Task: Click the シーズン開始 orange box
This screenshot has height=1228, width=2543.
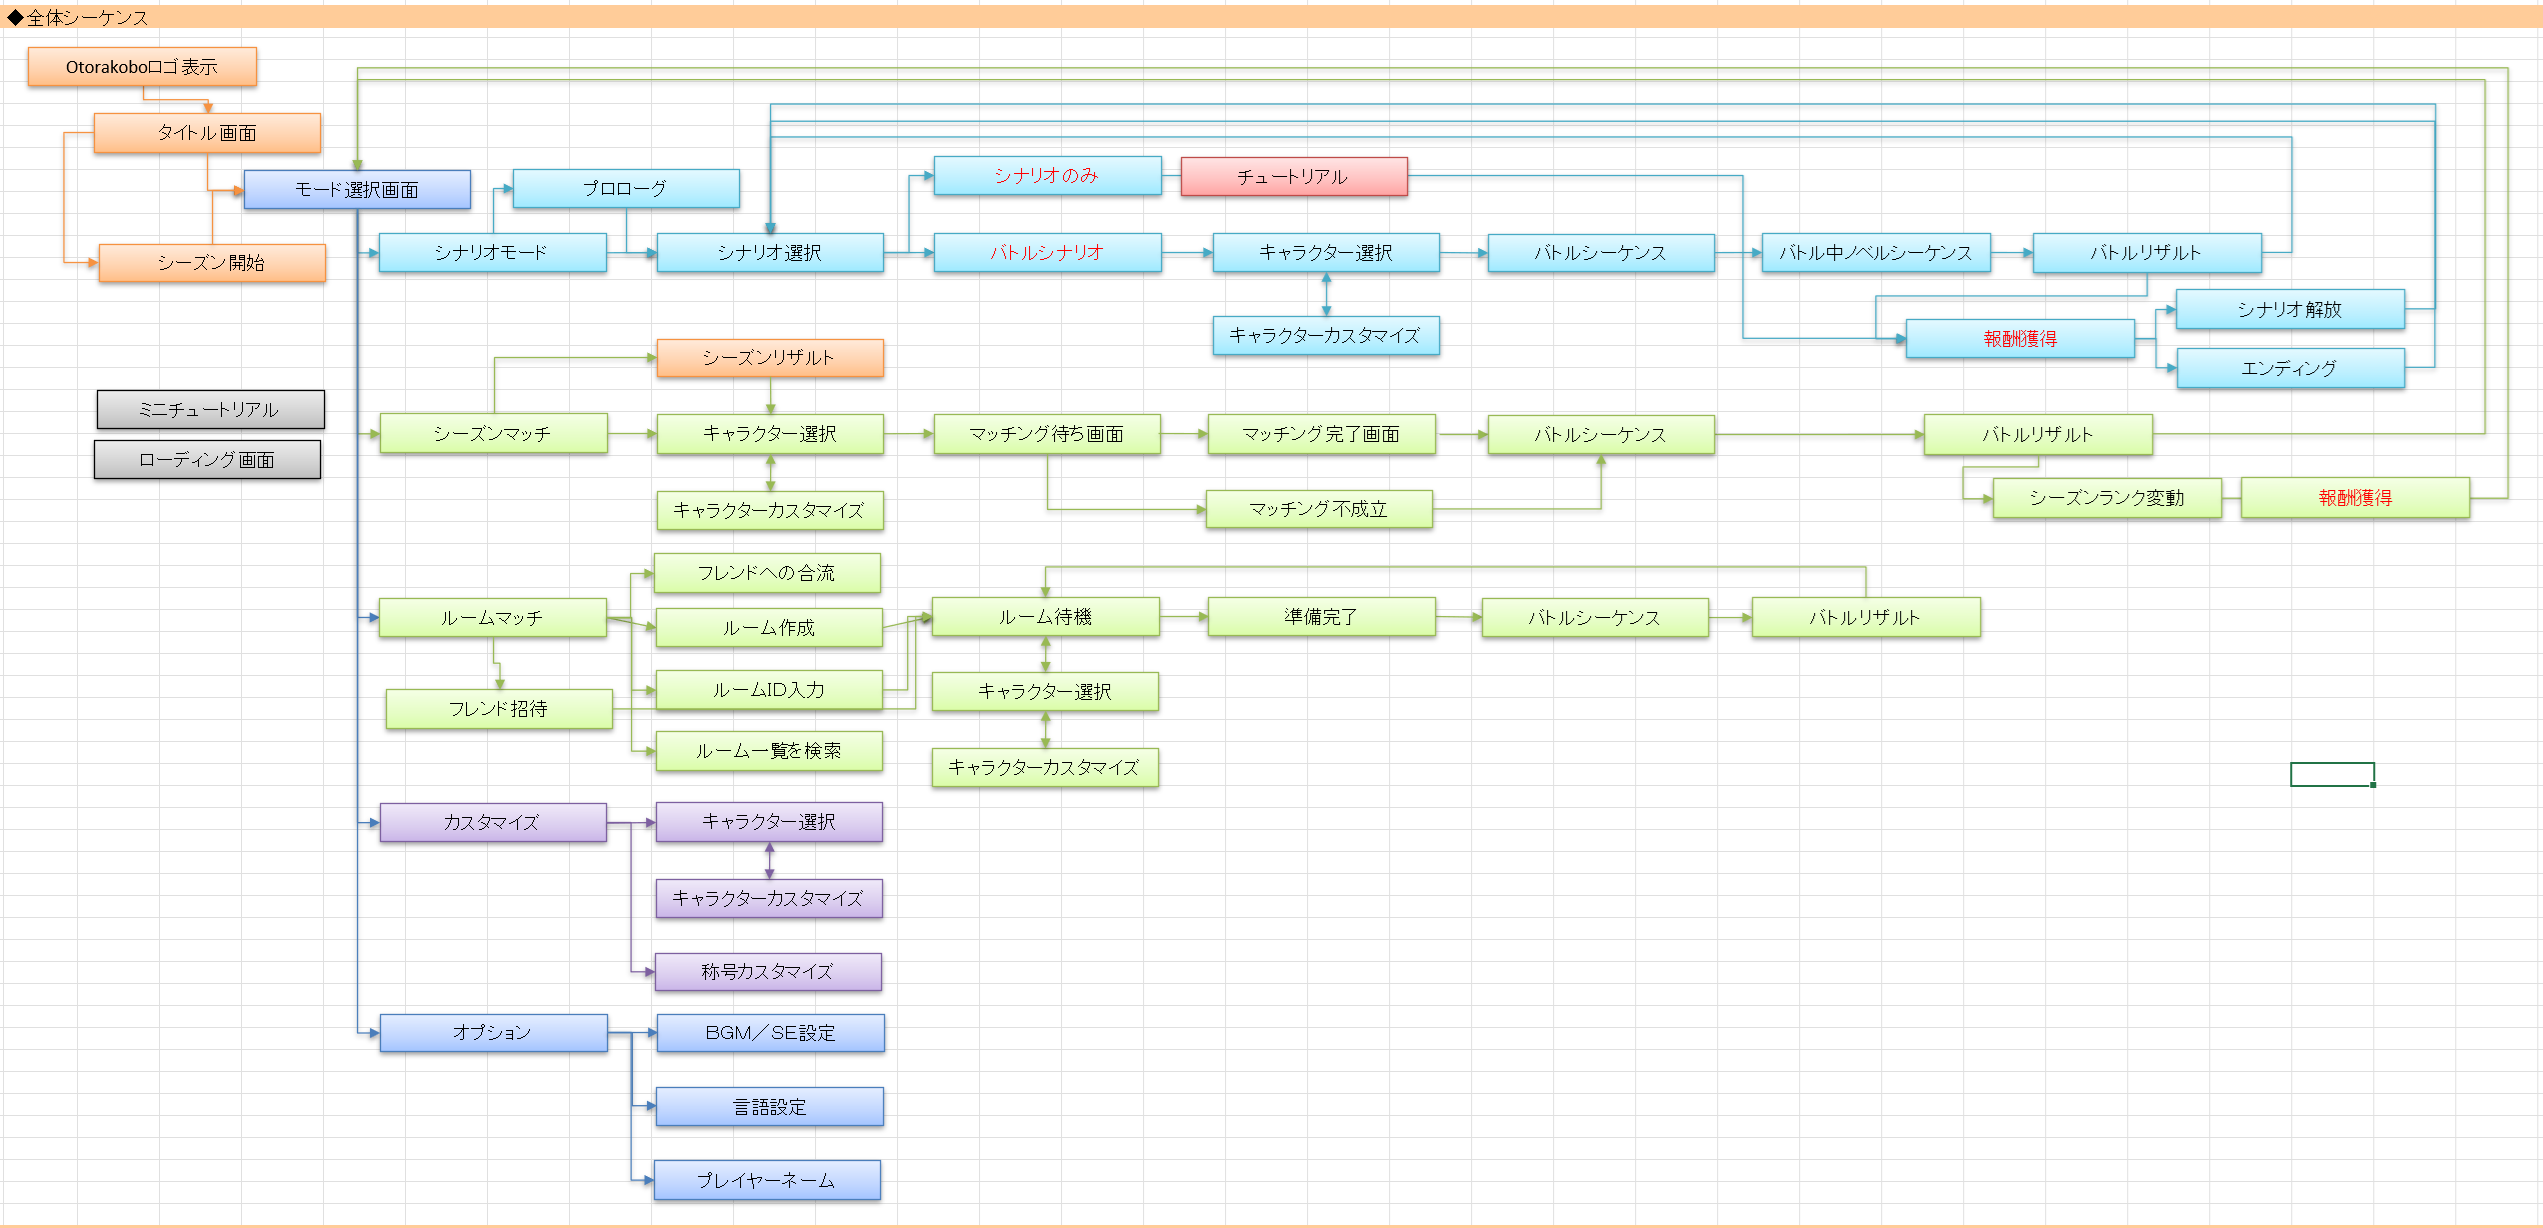Action: coord(212,263)
